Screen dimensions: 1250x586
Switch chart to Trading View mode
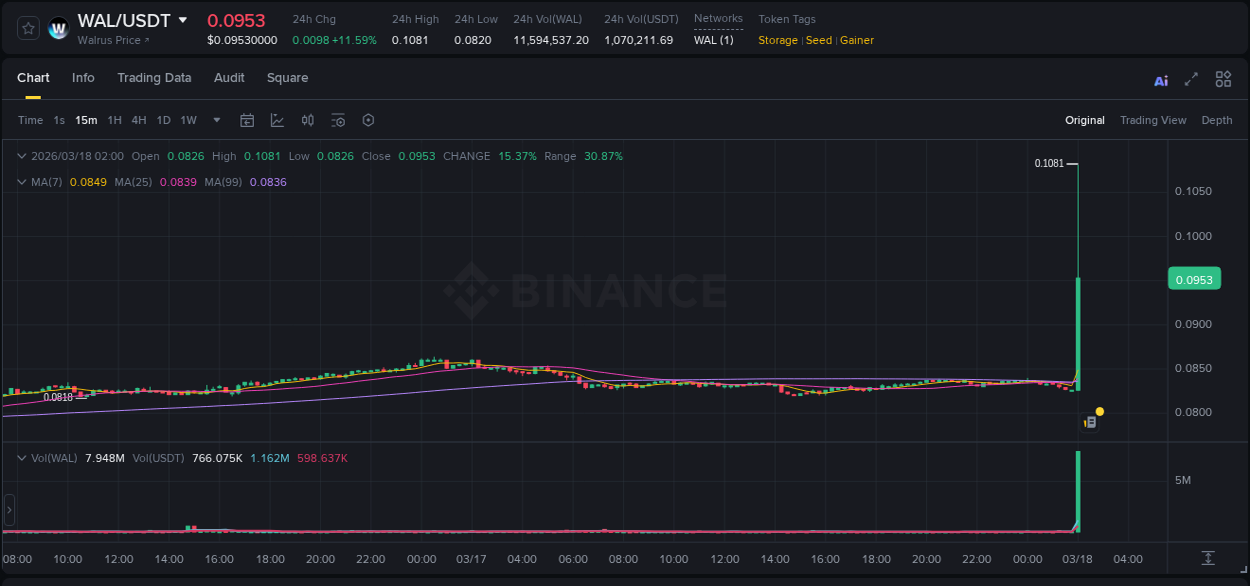(x=1153, y=120)
